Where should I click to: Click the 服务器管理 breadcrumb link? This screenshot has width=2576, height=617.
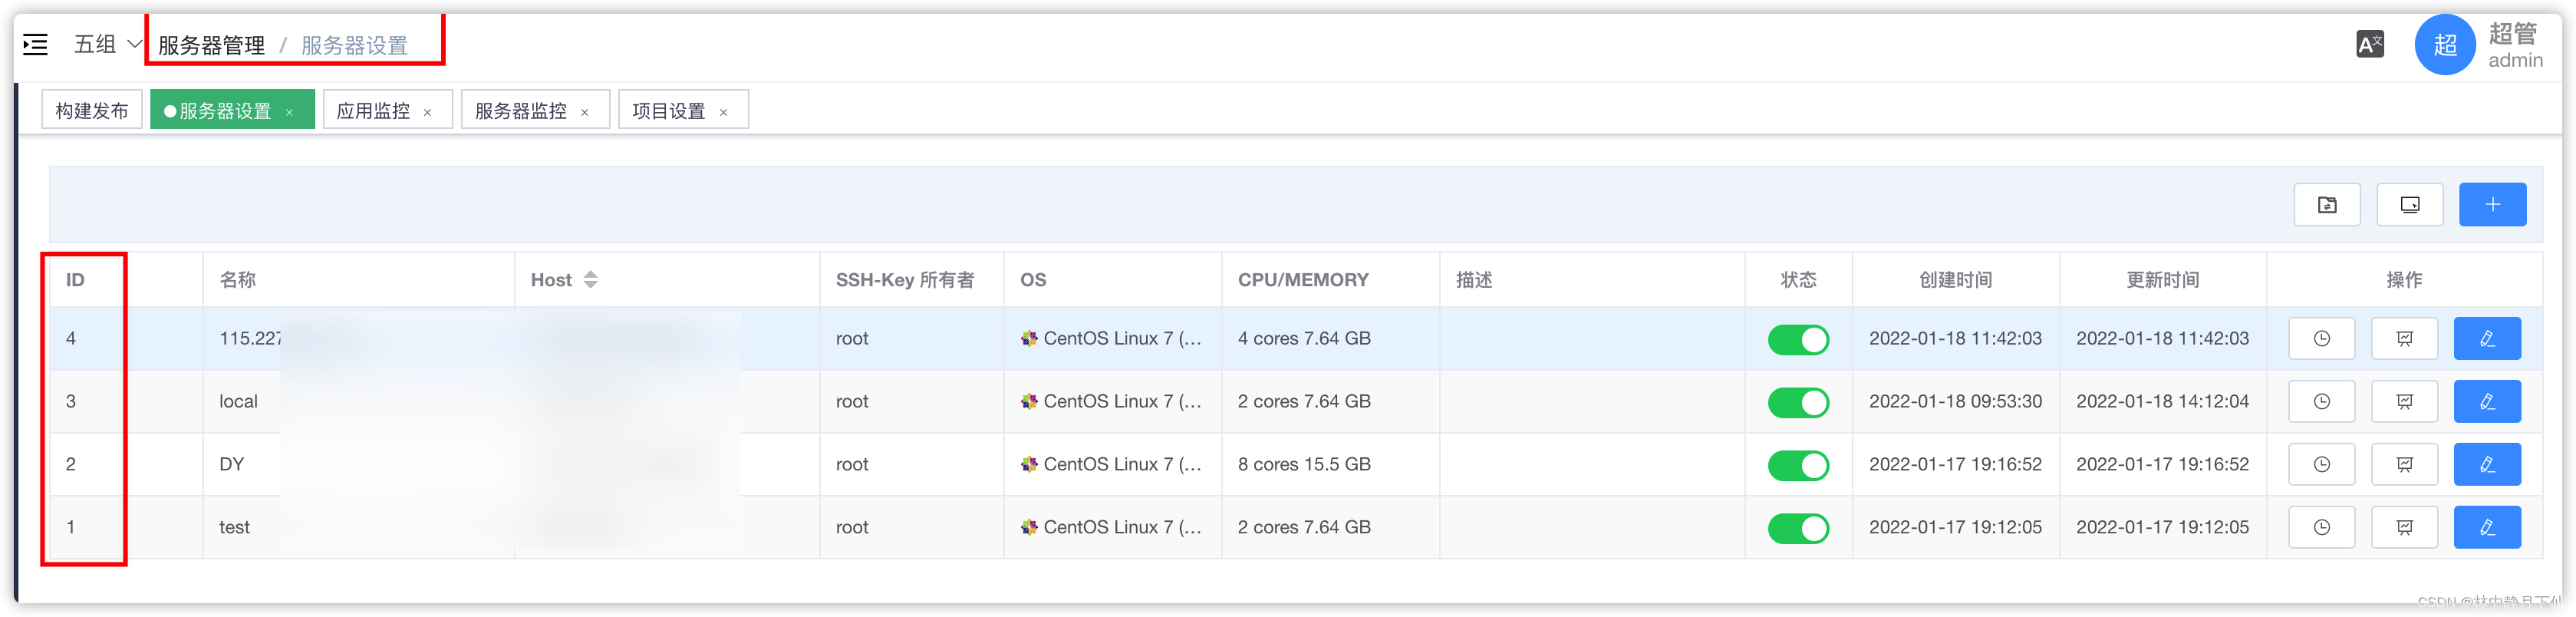[211, 46]
